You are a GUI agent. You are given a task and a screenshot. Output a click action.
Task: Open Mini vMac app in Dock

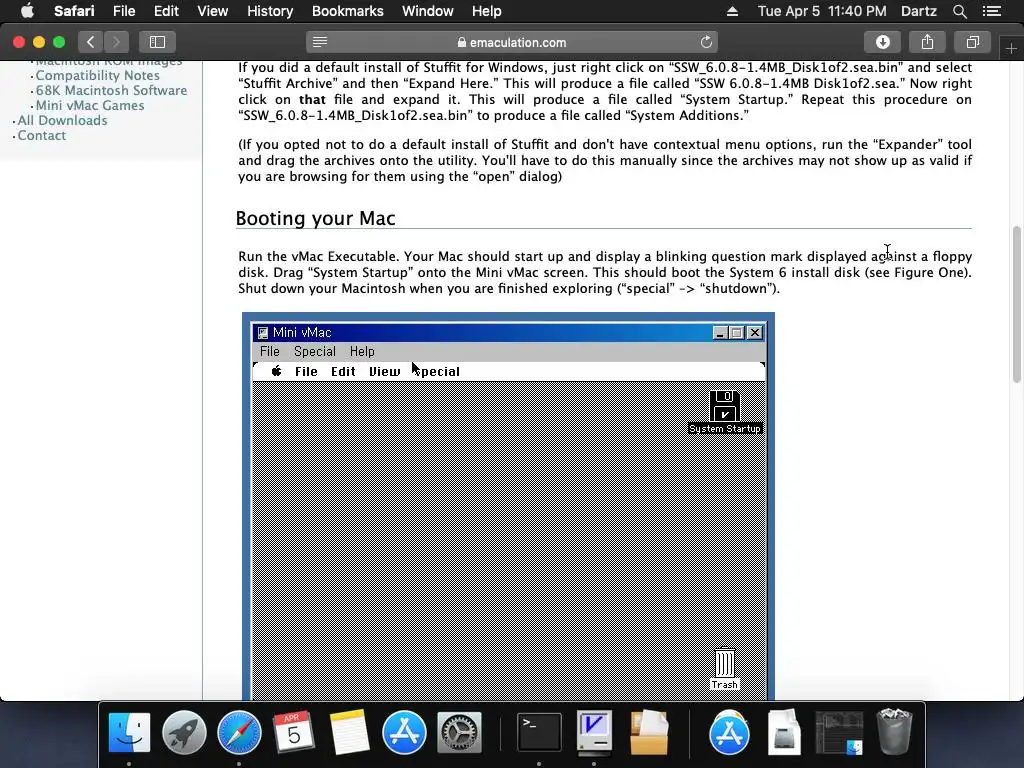[x=594, y=731]
